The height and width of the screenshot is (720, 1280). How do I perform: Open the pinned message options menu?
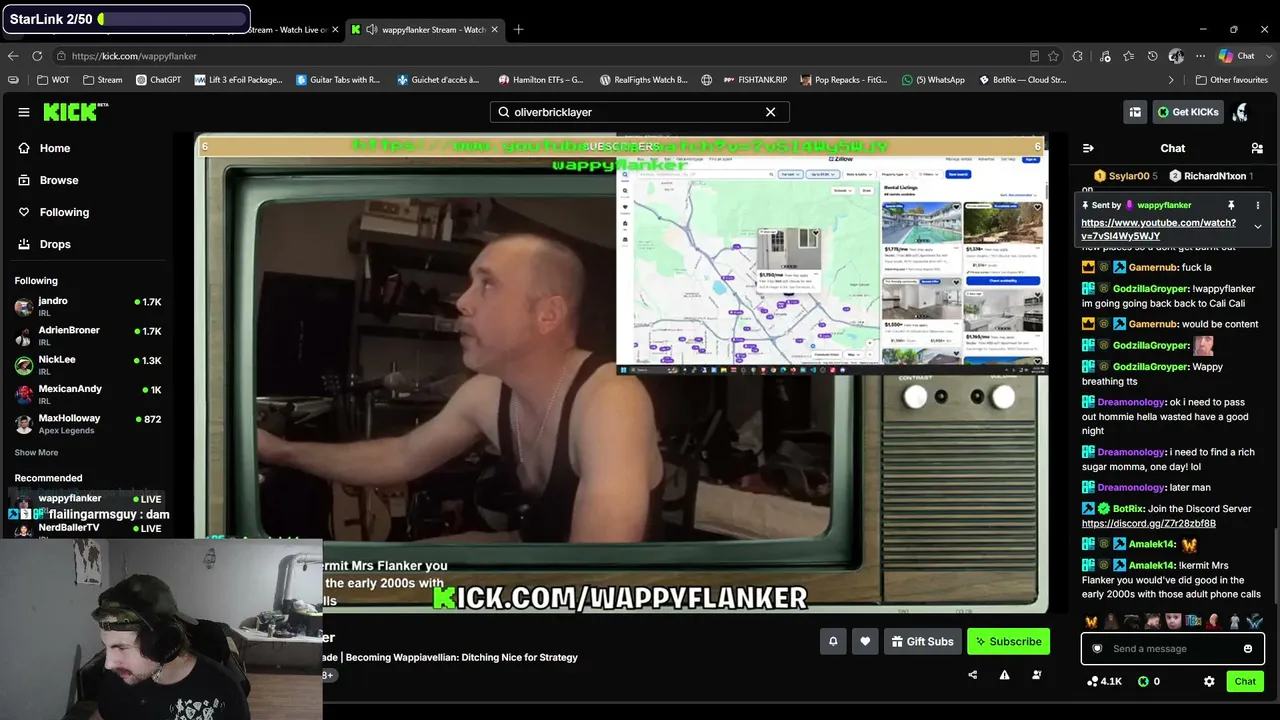pyautogui.click(x=1257, y=205)
